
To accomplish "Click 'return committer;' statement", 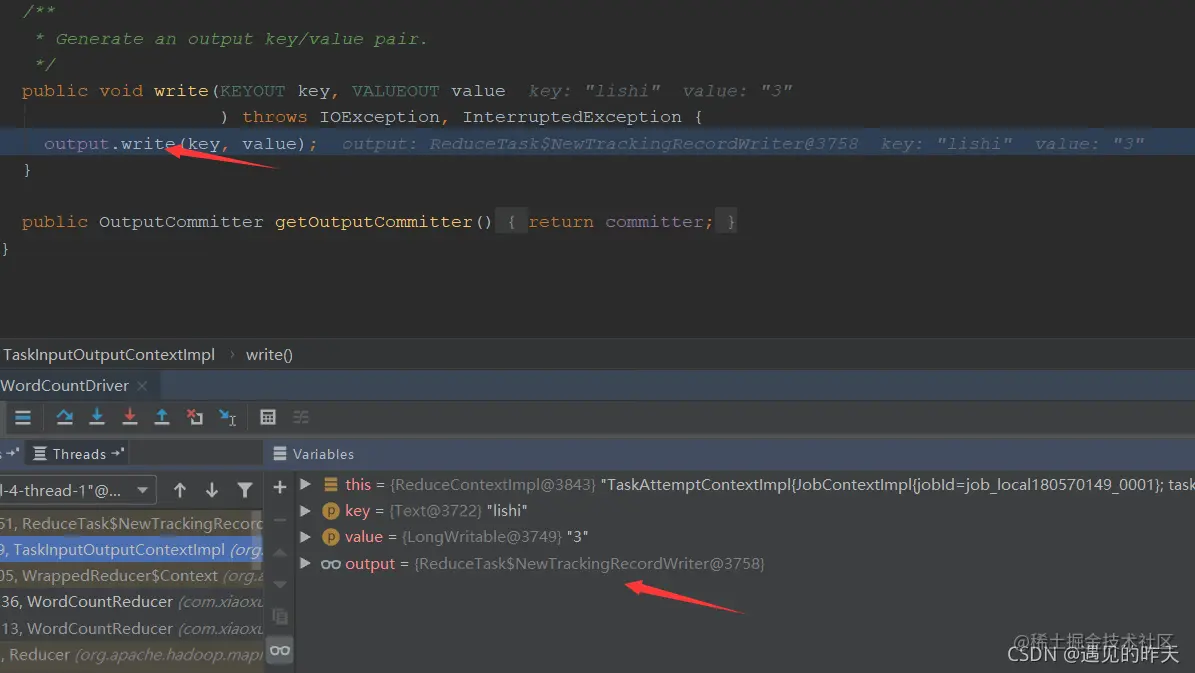I will [620, 222].
